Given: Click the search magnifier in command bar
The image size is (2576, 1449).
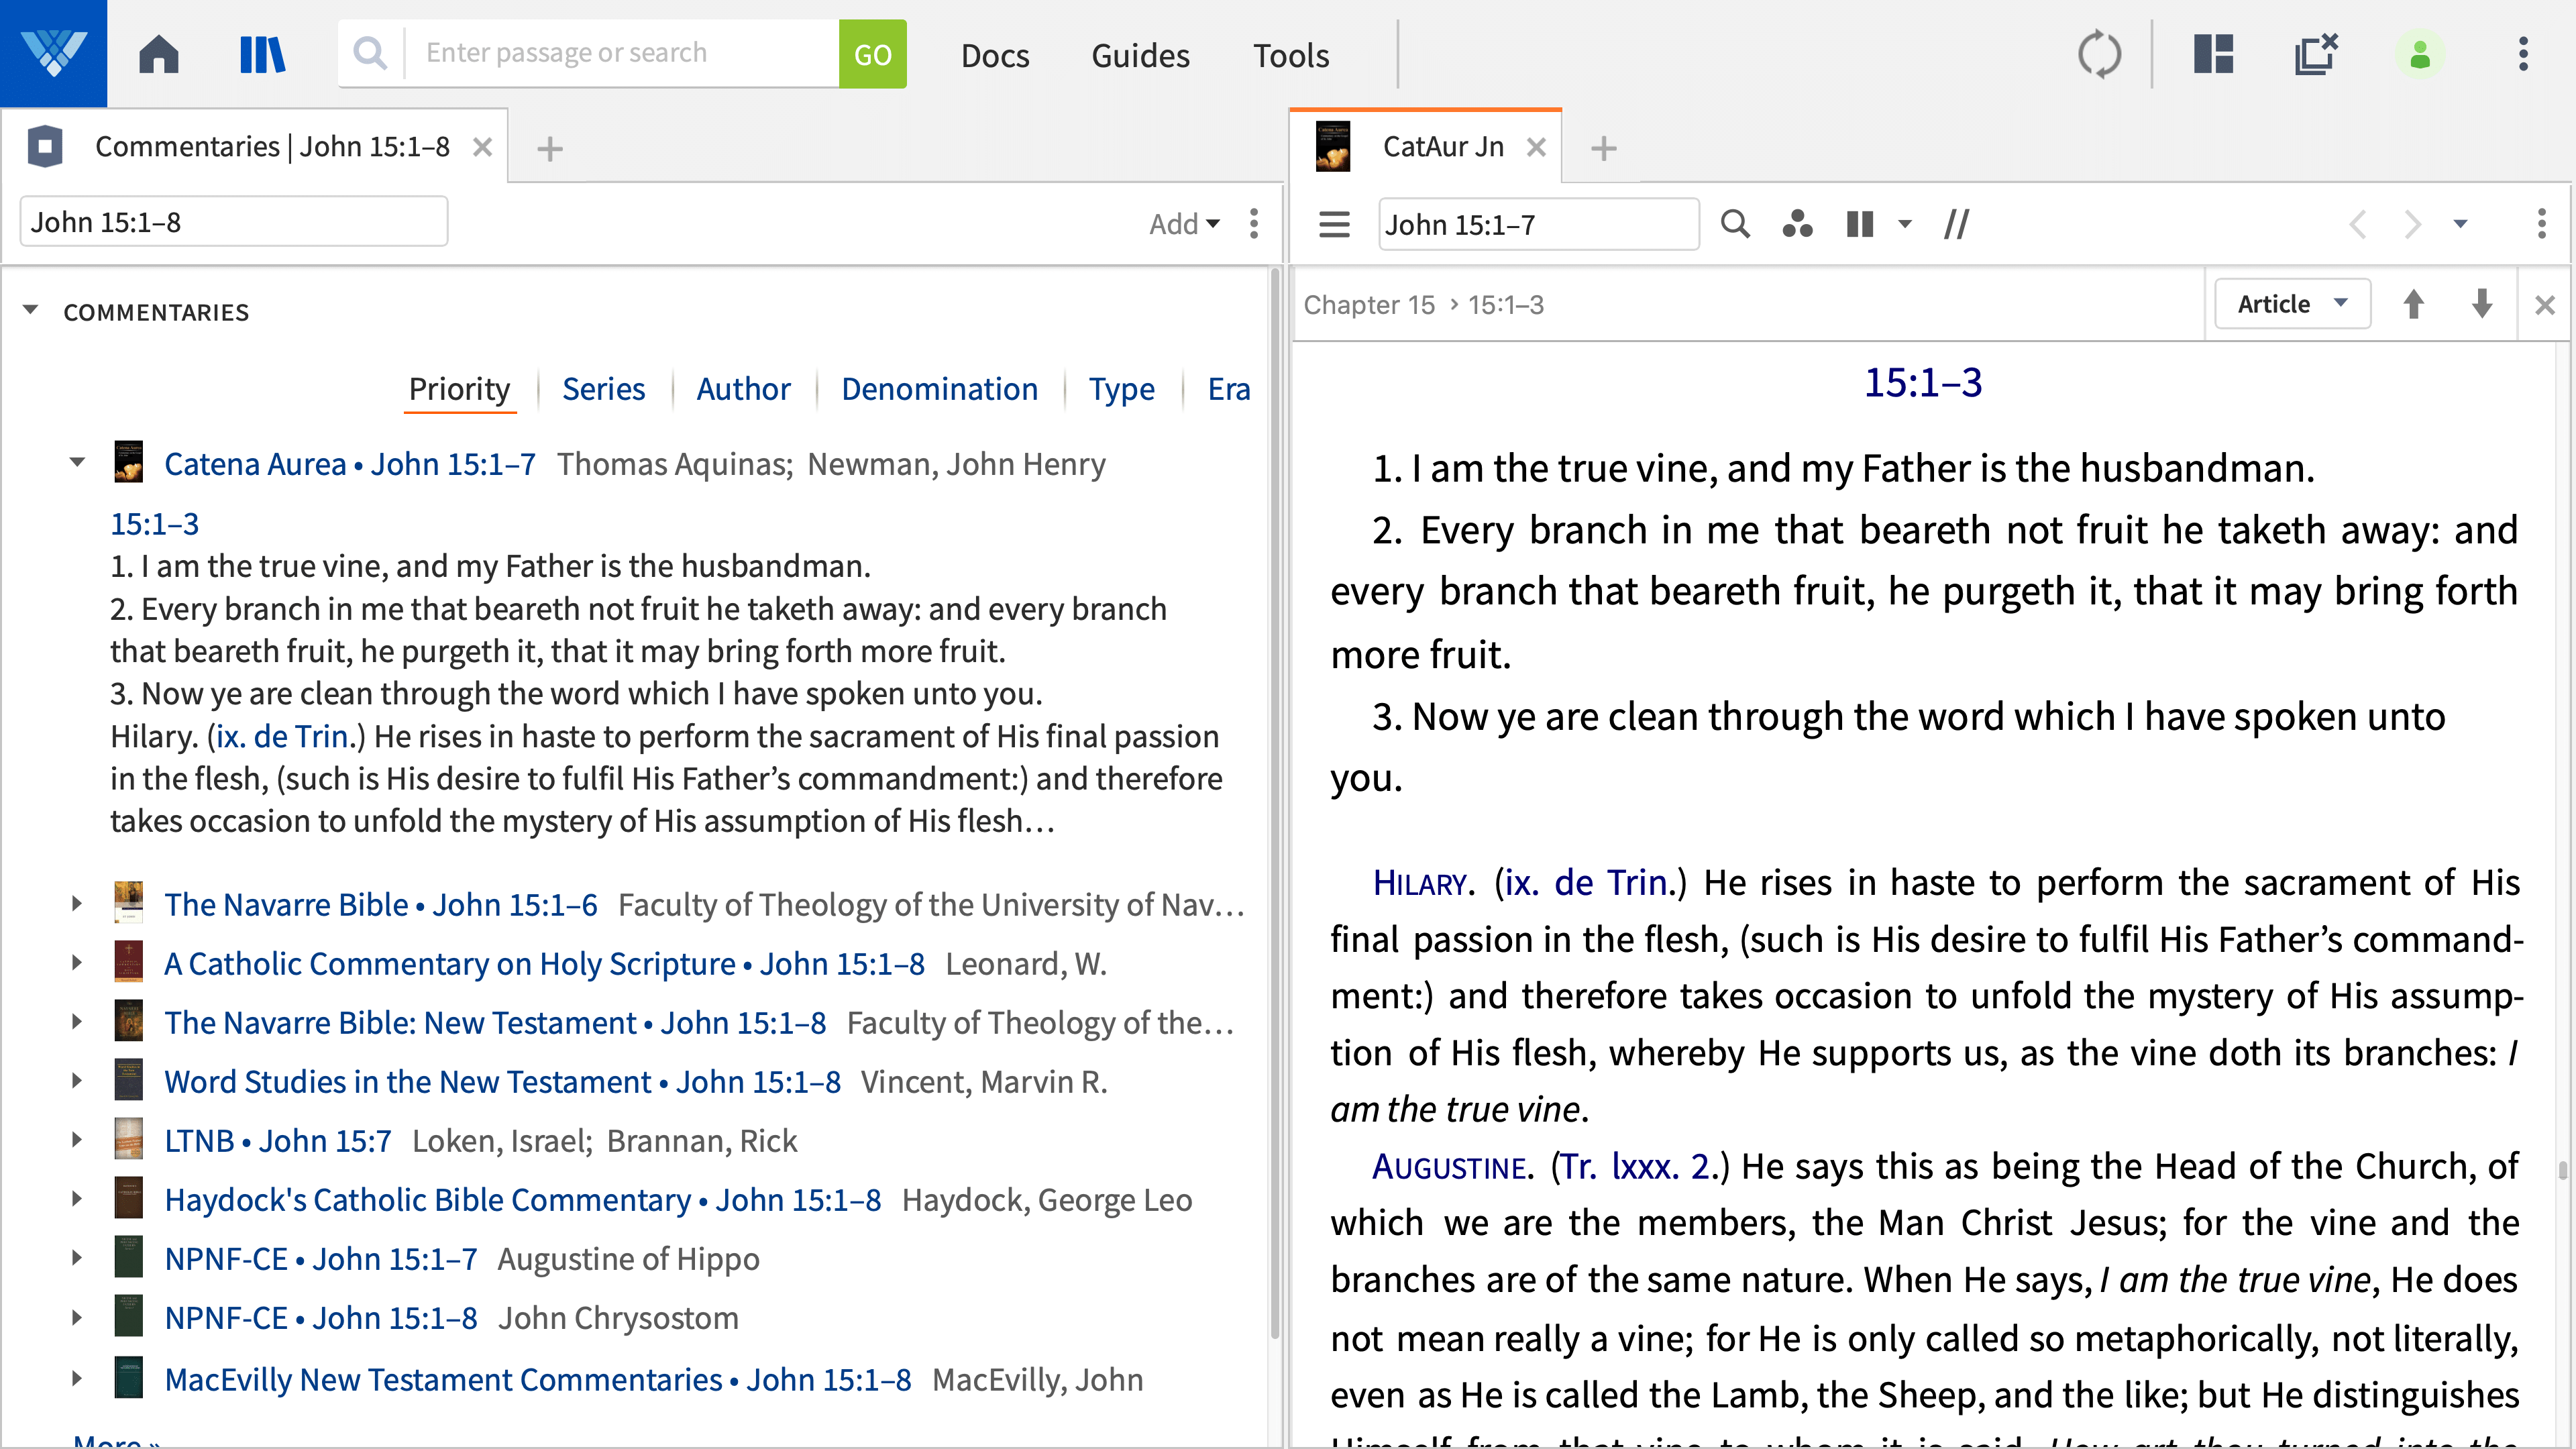Looking at the screenshot, I should (x=370, y=53).
